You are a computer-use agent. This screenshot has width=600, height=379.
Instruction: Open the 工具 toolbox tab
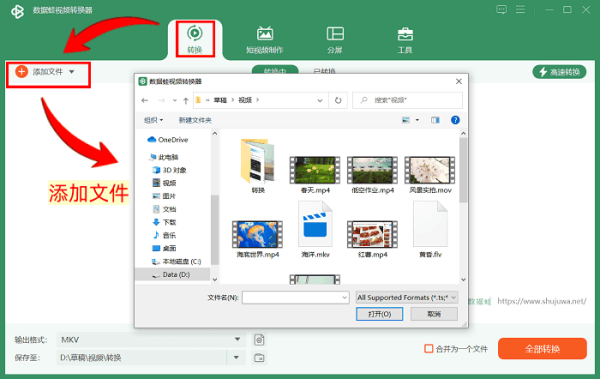click(x=405, y=40)
